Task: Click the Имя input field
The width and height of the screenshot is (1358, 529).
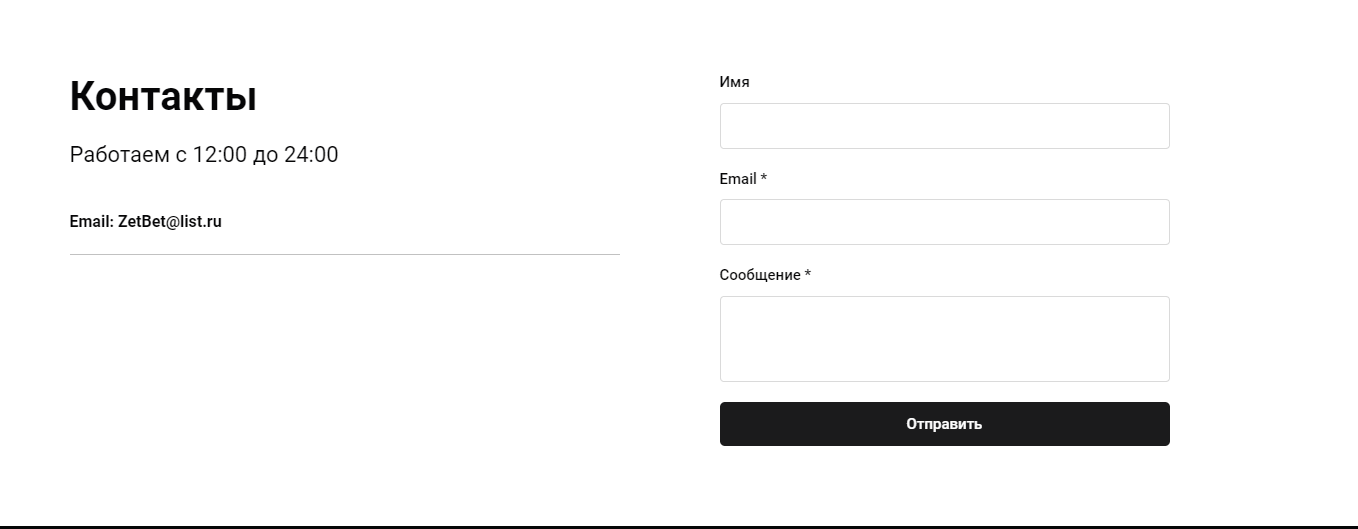Action: point(944,126)
